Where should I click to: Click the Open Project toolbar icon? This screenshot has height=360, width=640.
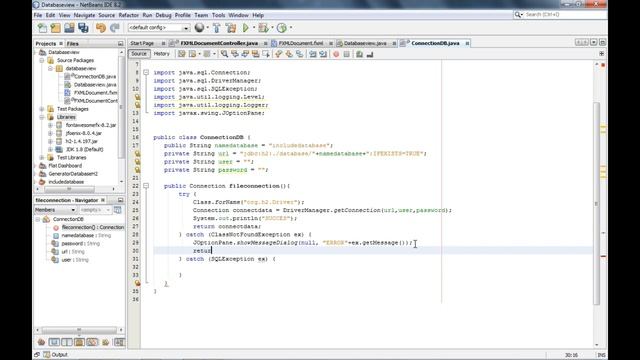pyautogui.click(x=69, y=28)
